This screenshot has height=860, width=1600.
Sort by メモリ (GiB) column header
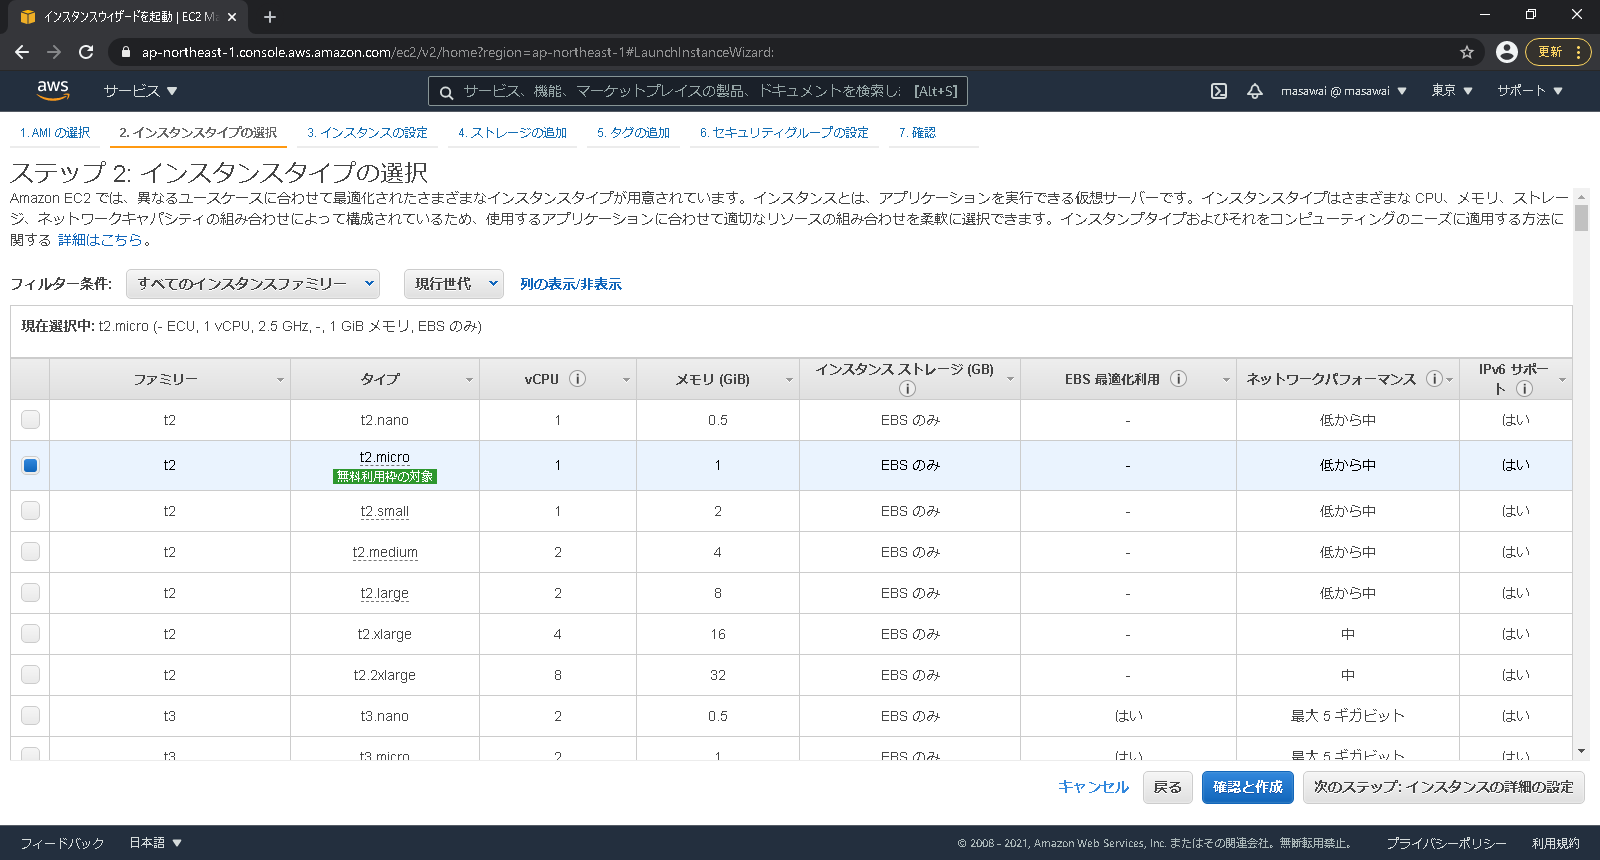tap(718, 379)
